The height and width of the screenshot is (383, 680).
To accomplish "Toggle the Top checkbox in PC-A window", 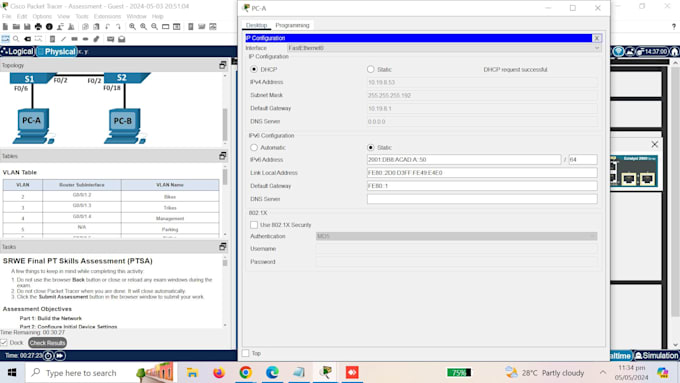I will [x=245, y=353].
